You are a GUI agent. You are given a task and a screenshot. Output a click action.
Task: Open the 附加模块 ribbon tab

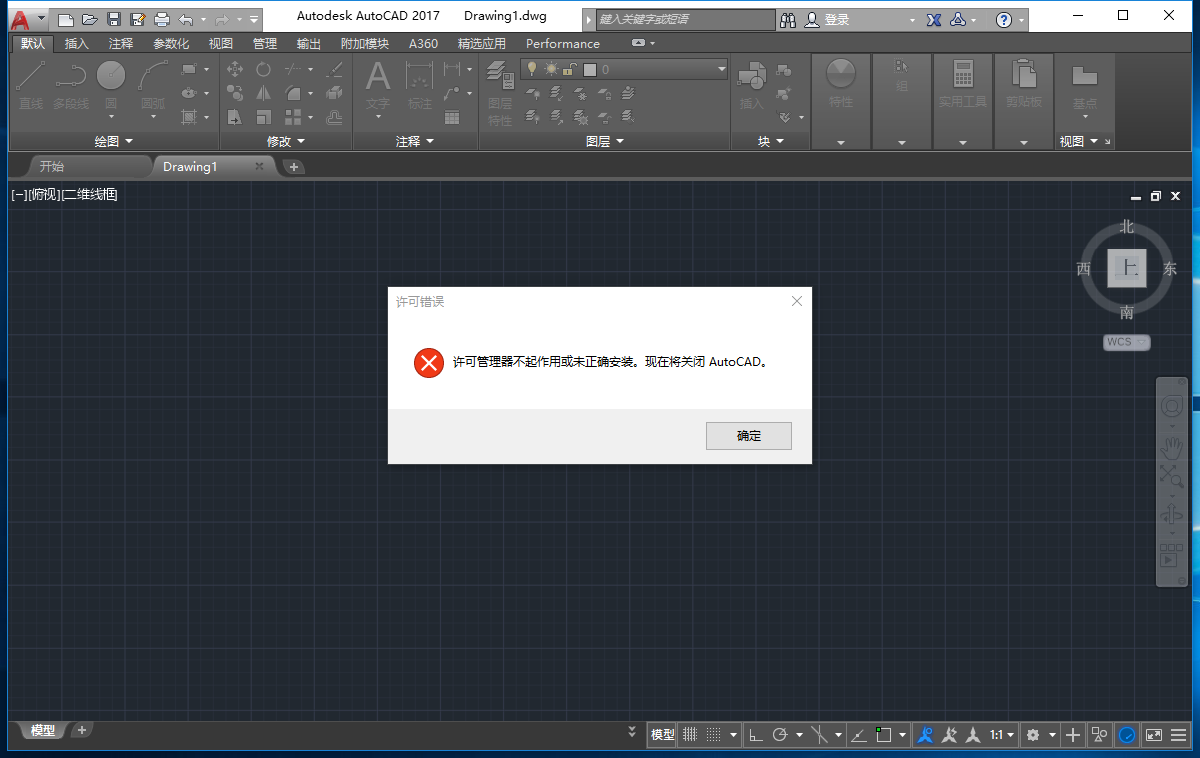365,43
